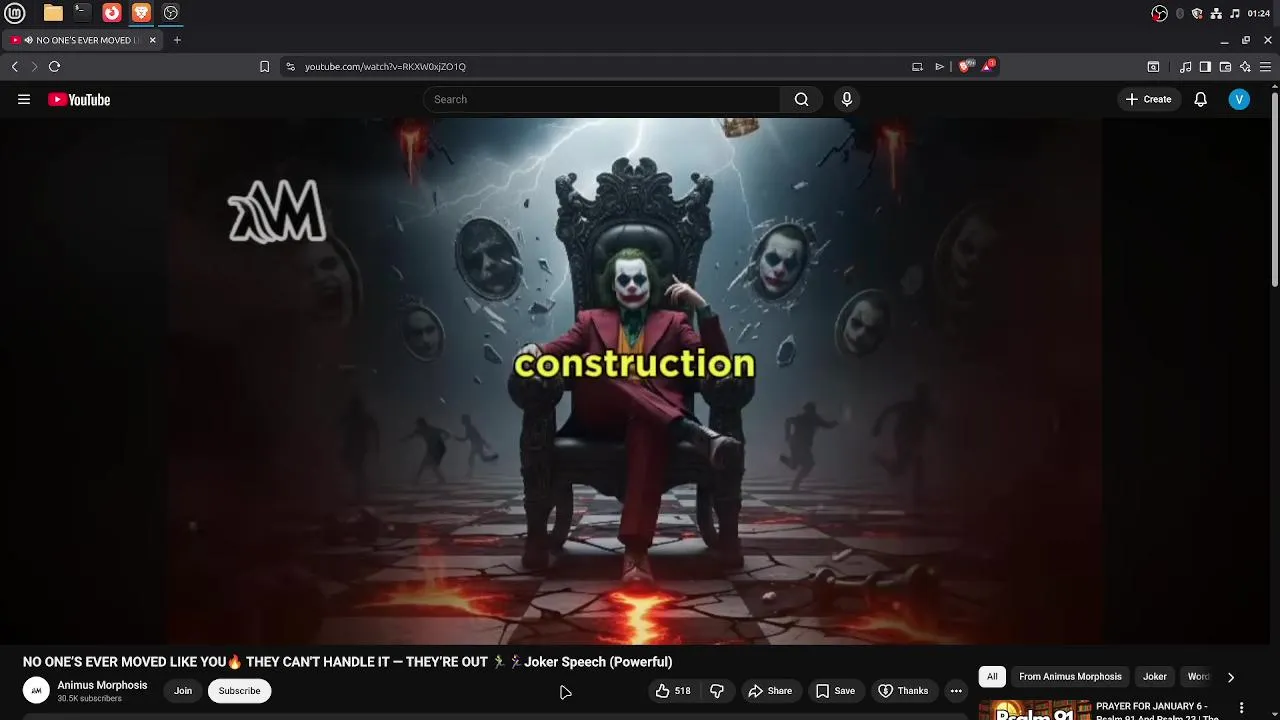Click the send/share arrow in the address bar

939,67
